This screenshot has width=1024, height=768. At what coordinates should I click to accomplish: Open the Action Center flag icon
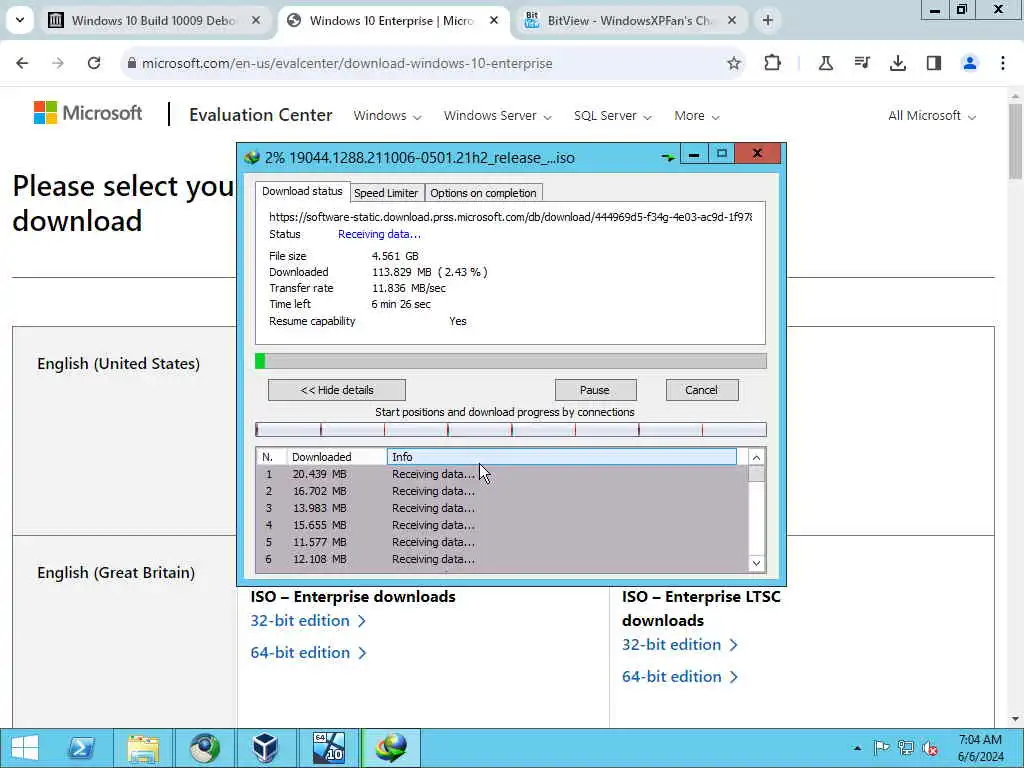881,748
